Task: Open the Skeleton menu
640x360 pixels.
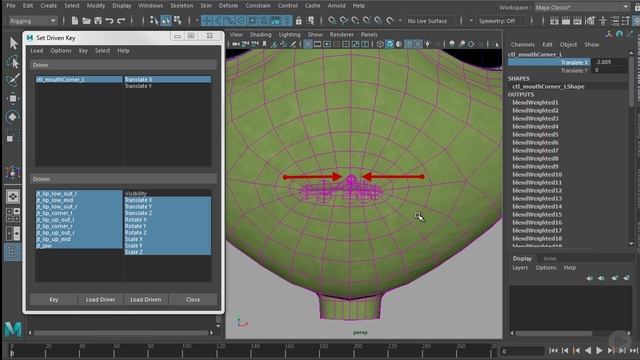Action: pyautogui.click(x=182, y=6)
